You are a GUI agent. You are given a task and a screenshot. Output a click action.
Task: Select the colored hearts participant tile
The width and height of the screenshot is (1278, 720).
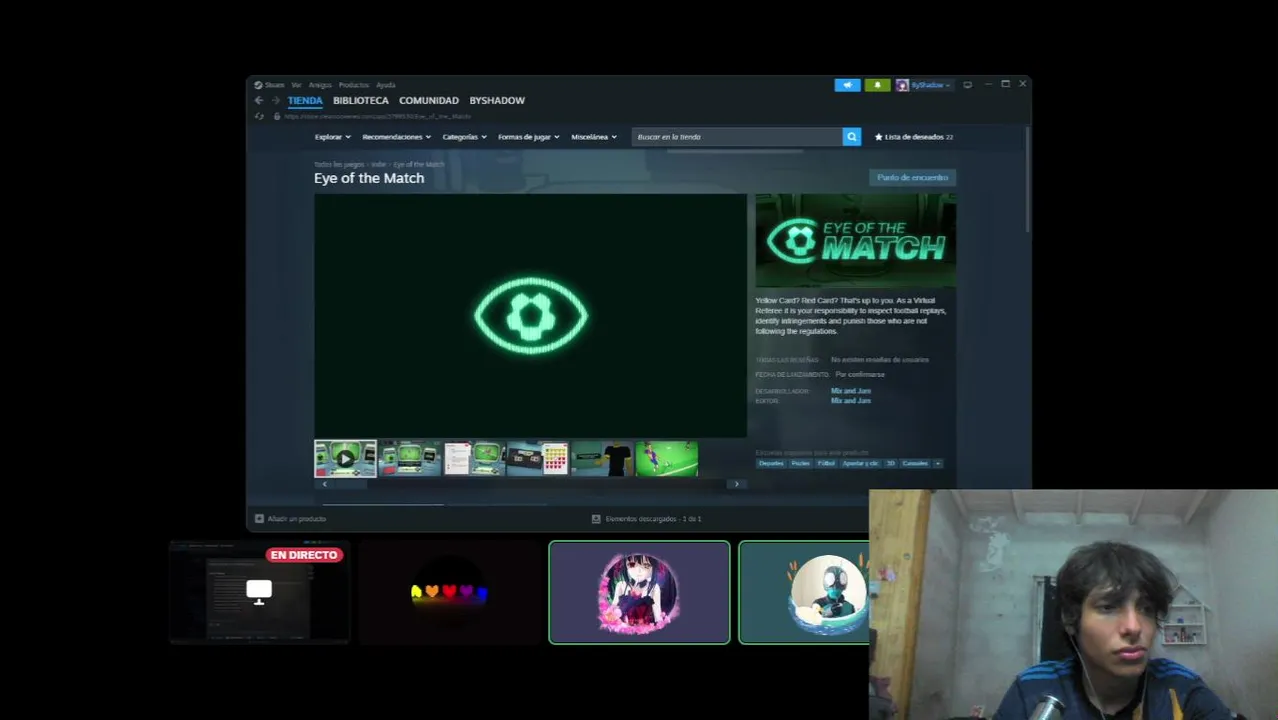(x=449, y=592)
